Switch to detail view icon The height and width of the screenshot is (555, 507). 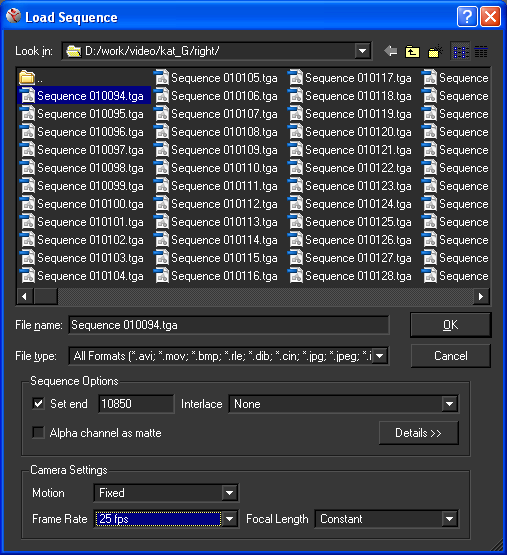[481, 52]
